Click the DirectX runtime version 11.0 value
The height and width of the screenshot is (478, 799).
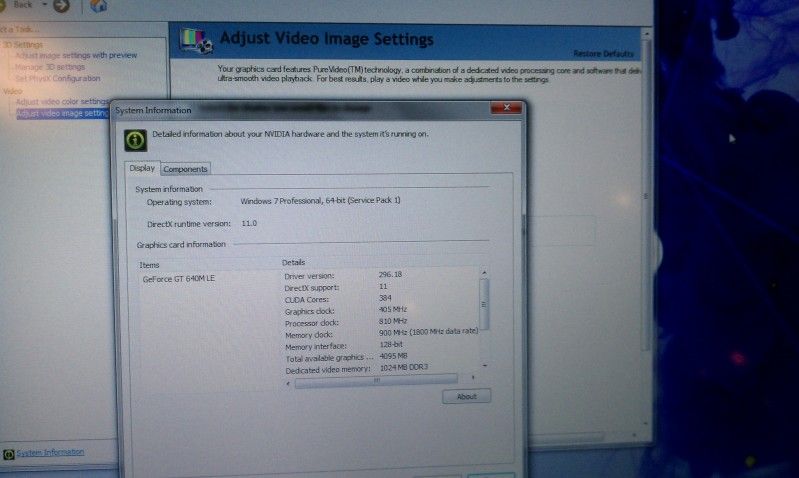coord(249,223)
